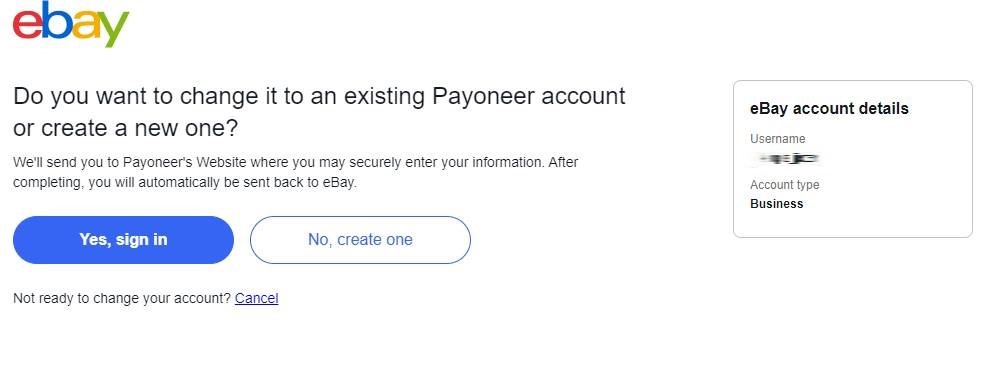Click the Username label

[778, 139]
